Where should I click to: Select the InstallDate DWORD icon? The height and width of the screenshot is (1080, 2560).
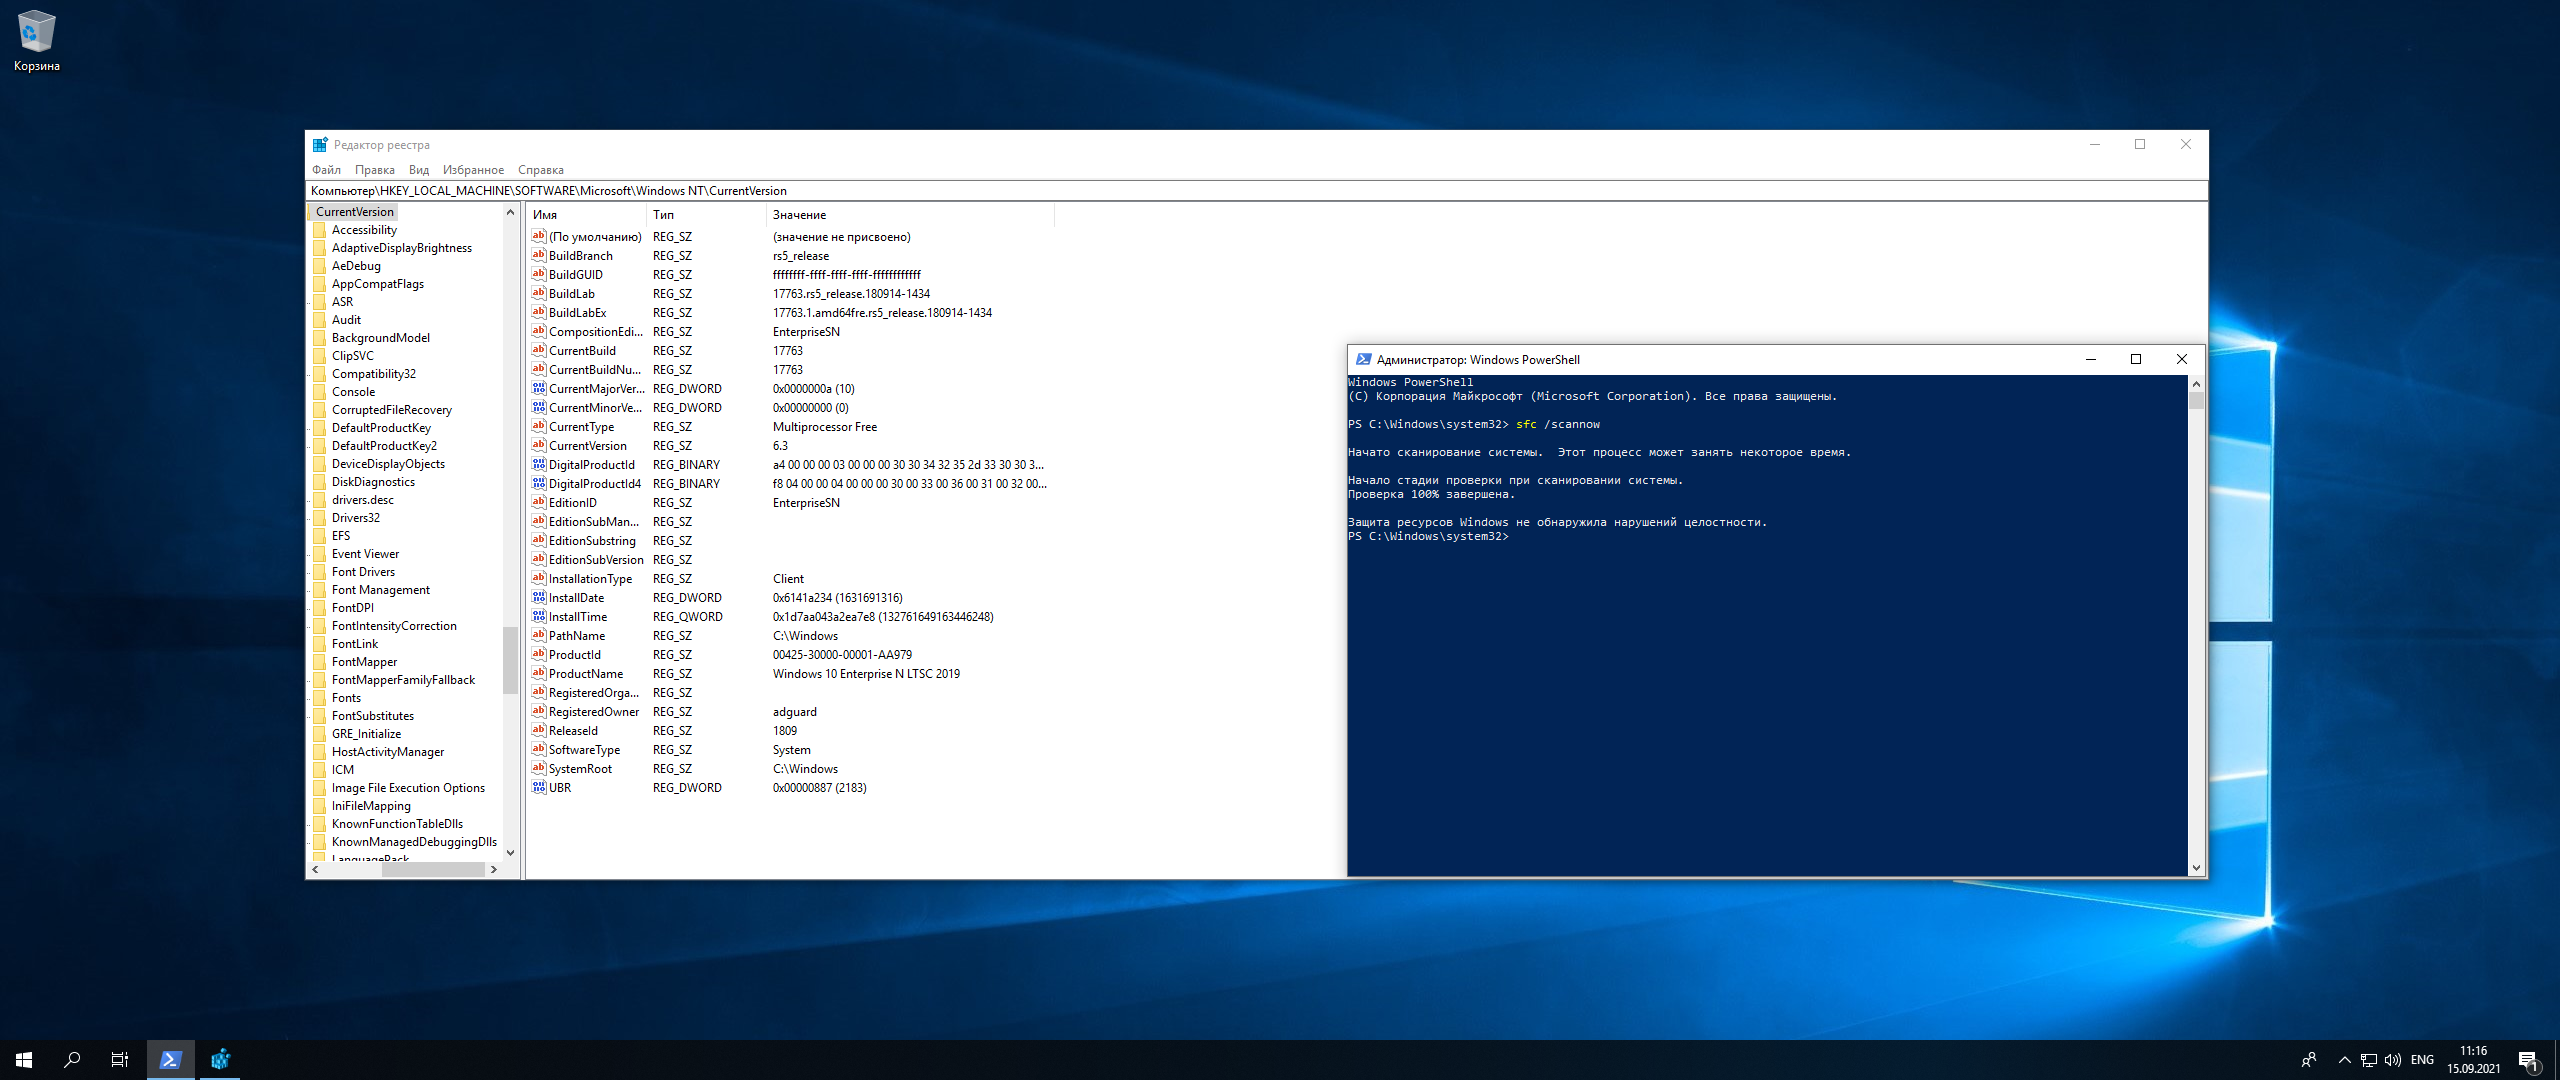(x=538, y=597)
